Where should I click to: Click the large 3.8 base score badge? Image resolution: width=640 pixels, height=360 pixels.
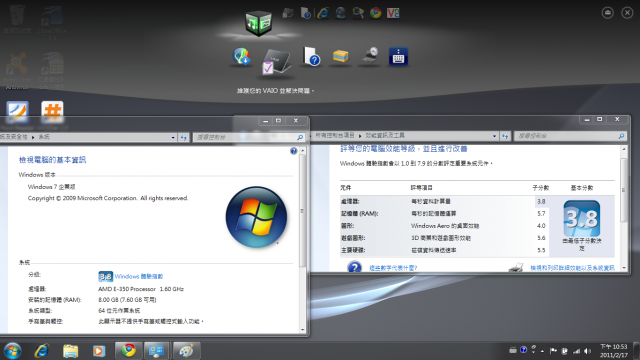[582, 218]
